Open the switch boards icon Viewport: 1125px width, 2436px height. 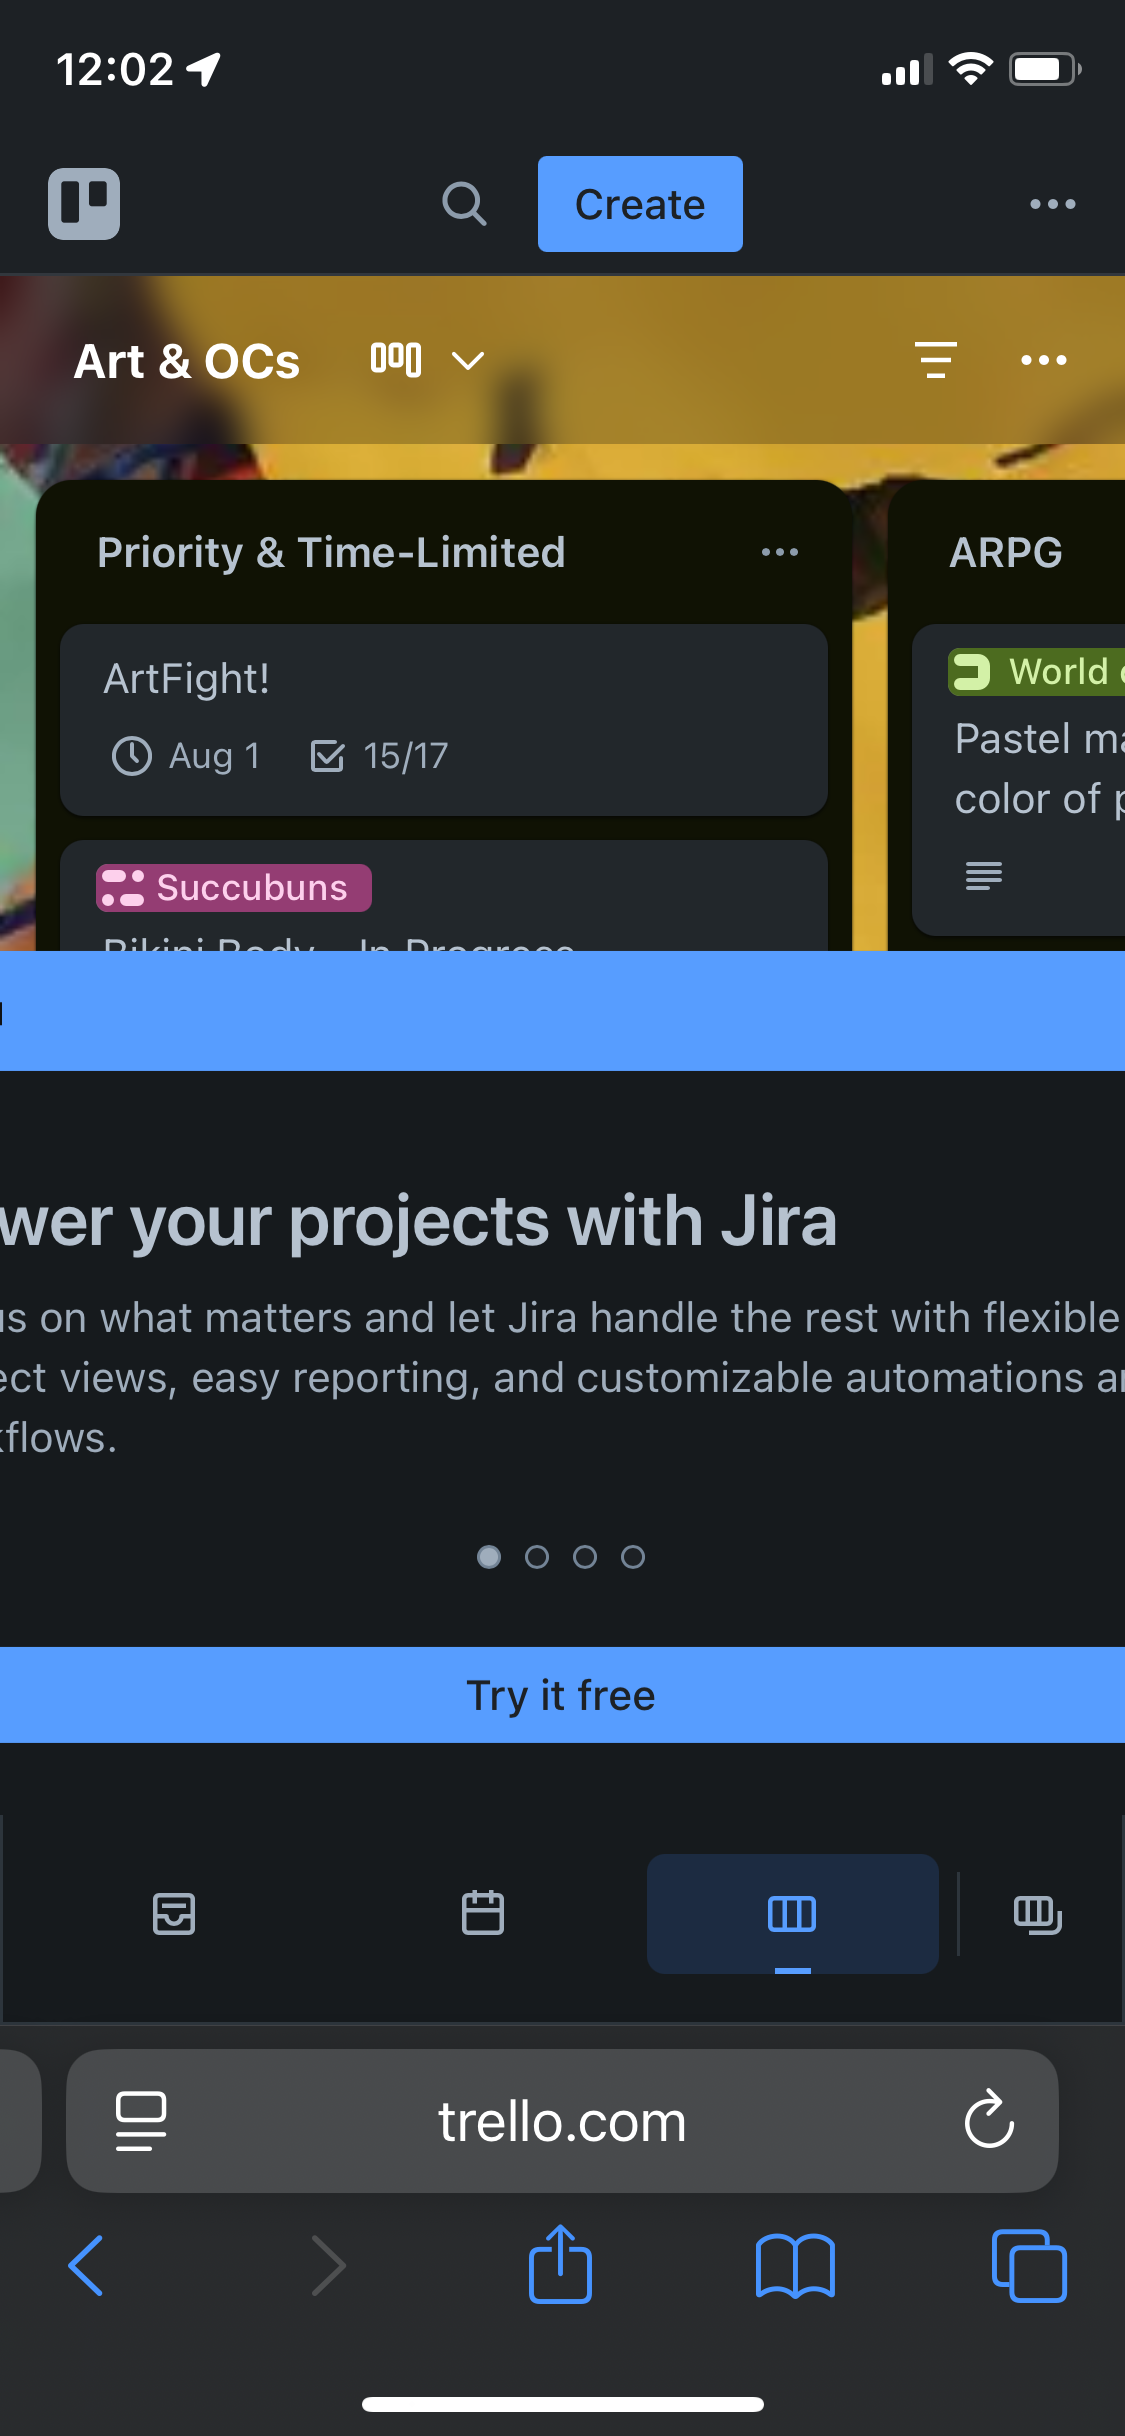tap(1038, 1914)
